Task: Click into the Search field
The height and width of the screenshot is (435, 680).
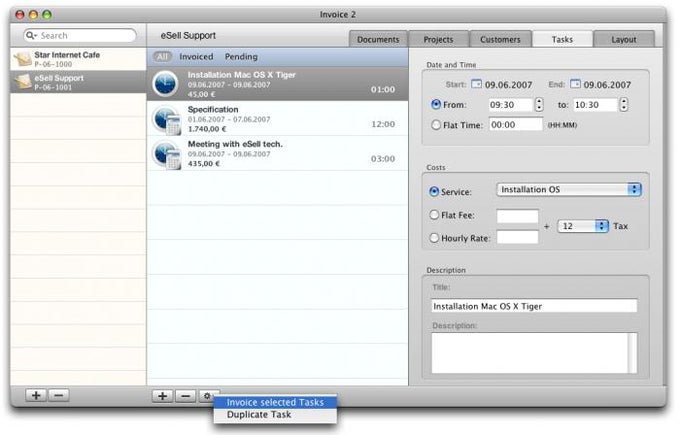Action: pos(80,35)
